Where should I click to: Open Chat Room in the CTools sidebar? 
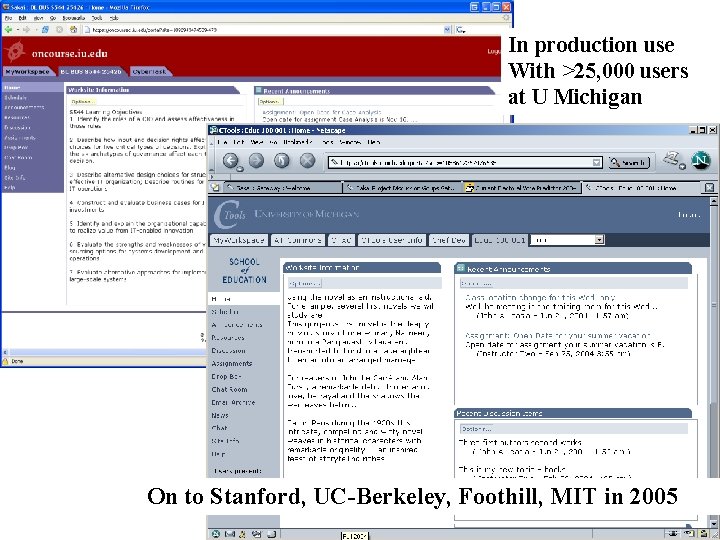pyautogui.click(x=229, y=389)
